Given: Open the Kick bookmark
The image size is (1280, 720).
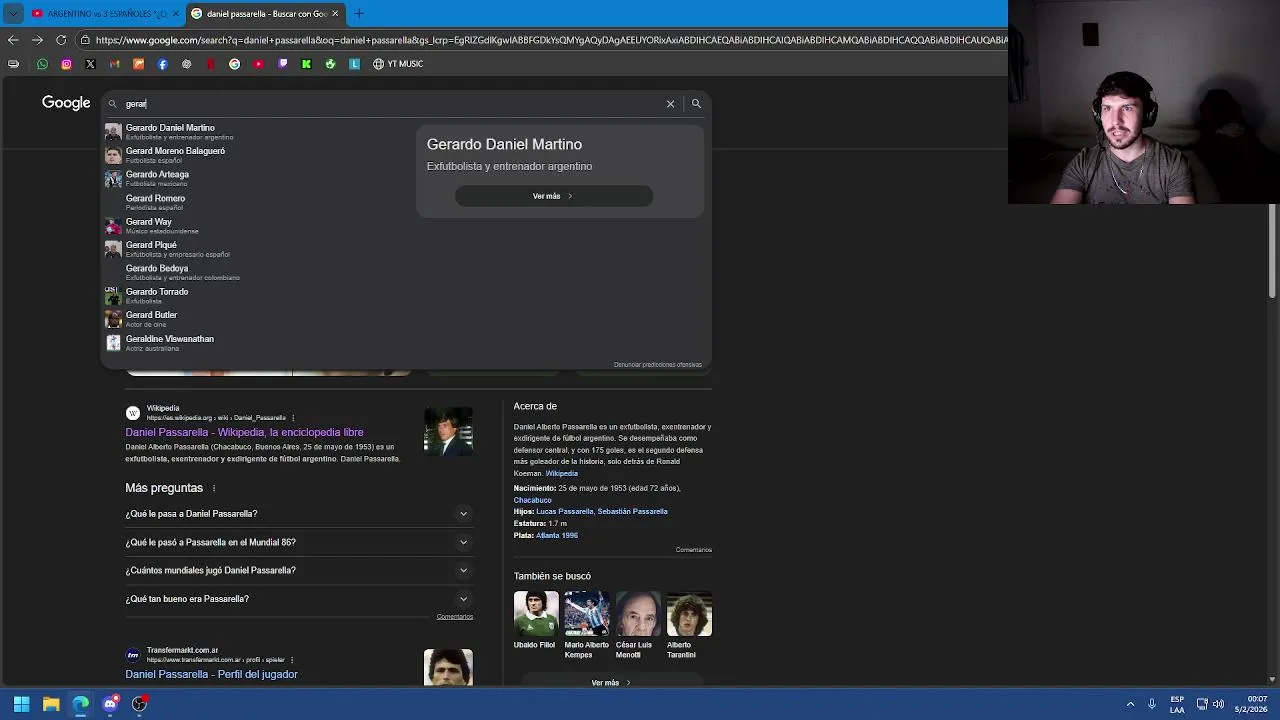Looking at the screenshot, I should point(306,64).
